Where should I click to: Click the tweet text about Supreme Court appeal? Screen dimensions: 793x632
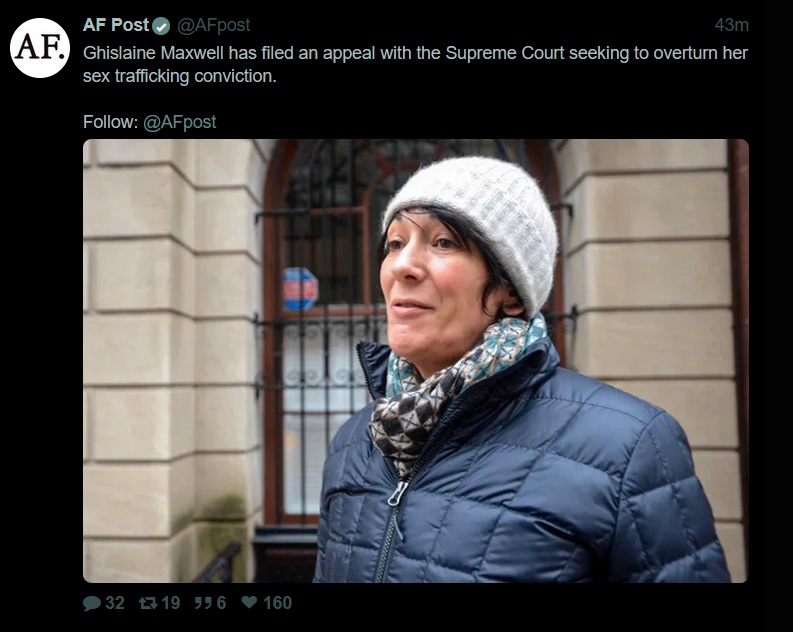pyautogui.click(x=415, y=53)
